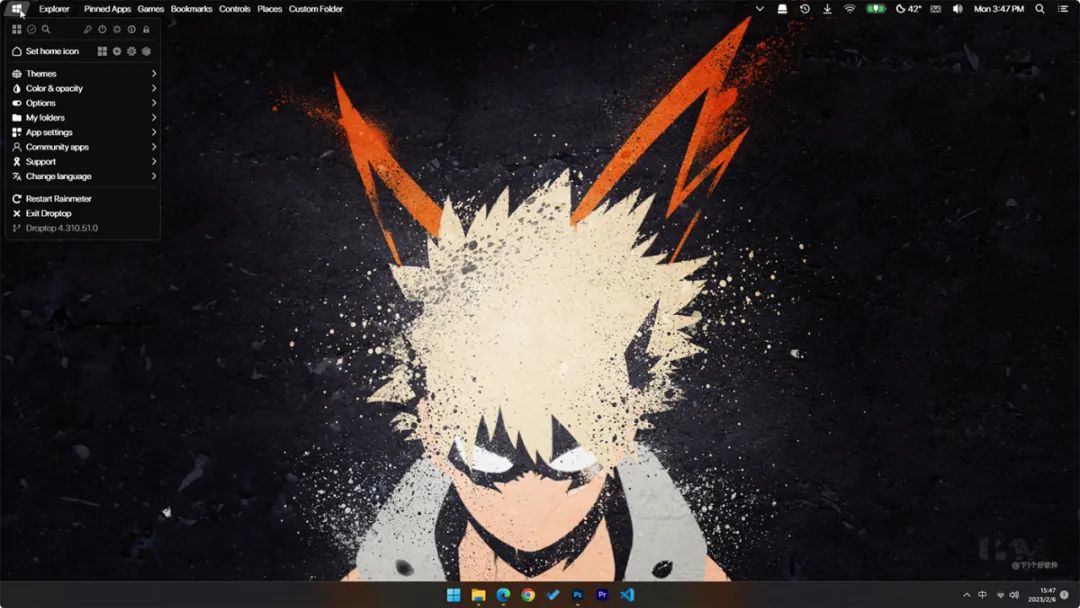
Task: Choose the round circle home icon option
Action: [117, 52]
